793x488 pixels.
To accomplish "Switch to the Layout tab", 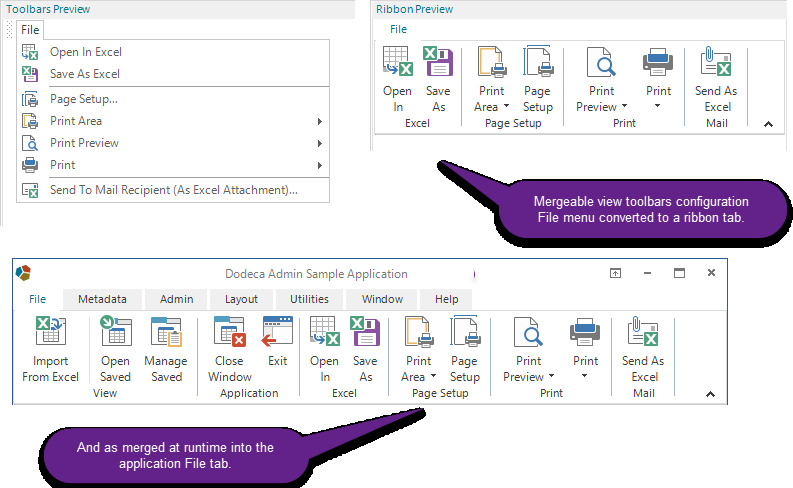I will click(241, 299).
